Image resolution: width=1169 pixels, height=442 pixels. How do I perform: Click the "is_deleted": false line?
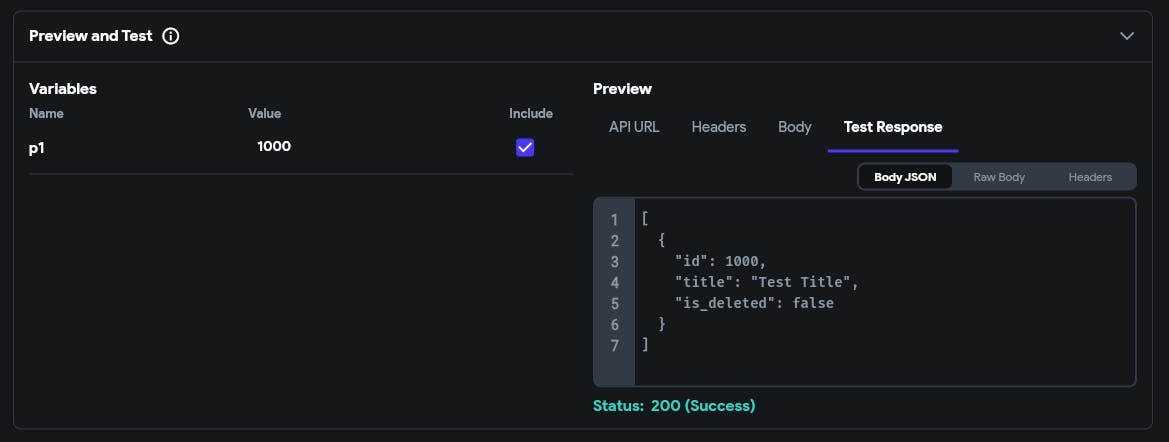click(754, 303)
